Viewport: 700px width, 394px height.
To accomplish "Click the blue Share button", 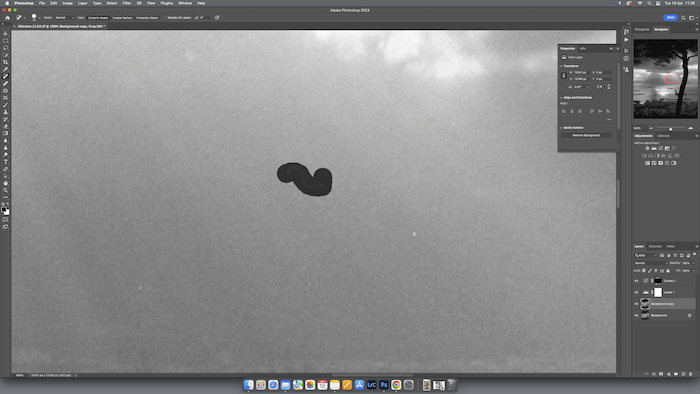I will pos(671,17).
